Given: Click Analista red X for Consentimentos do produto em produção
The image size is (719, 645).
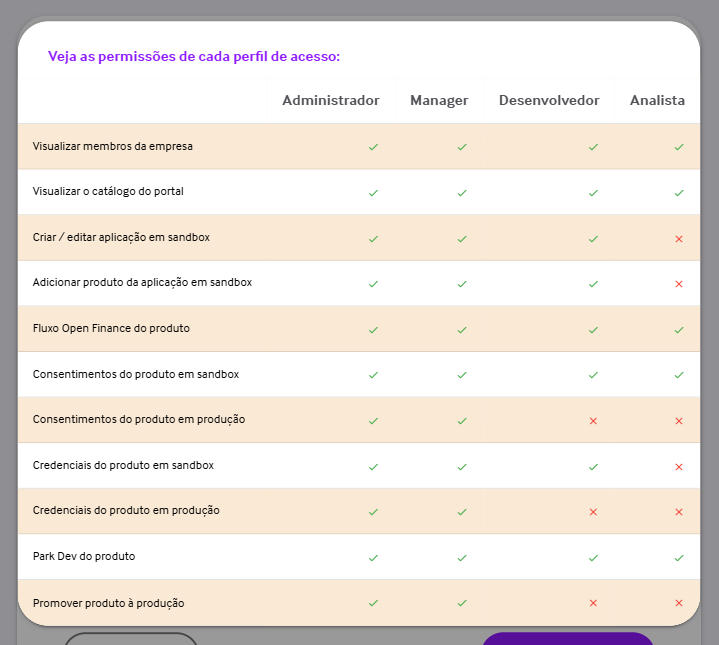Looking at the screenshot, I should [679, 421].
